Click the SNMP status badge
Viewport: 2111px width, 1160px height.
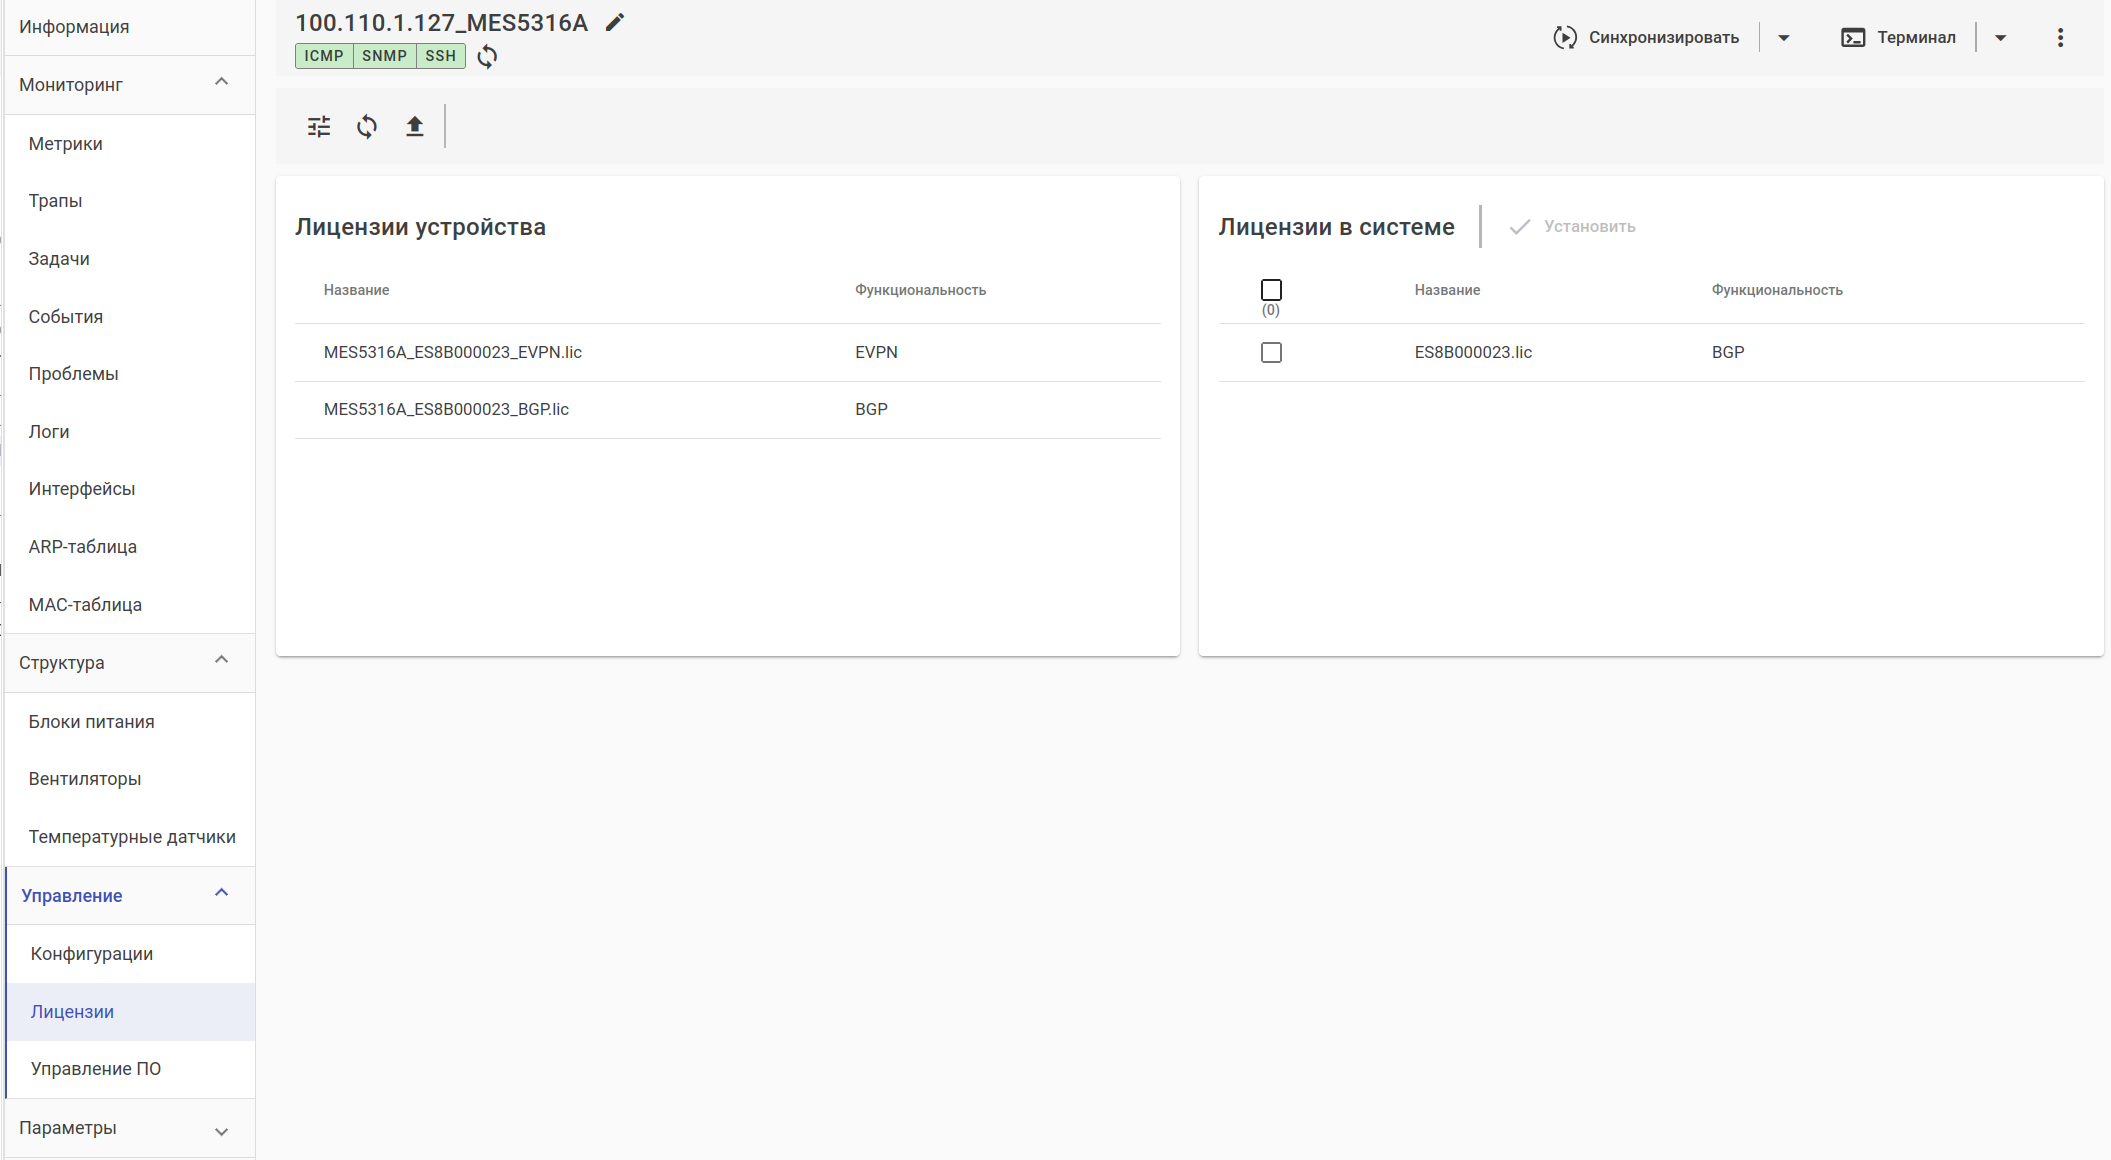click(384, 56)
